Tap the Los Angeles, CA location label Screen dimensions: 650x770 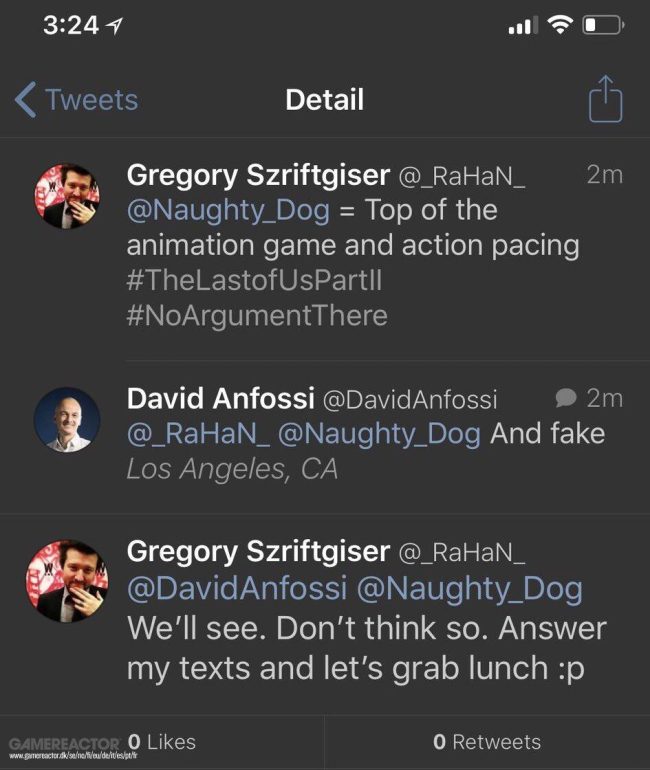(232, 469)
